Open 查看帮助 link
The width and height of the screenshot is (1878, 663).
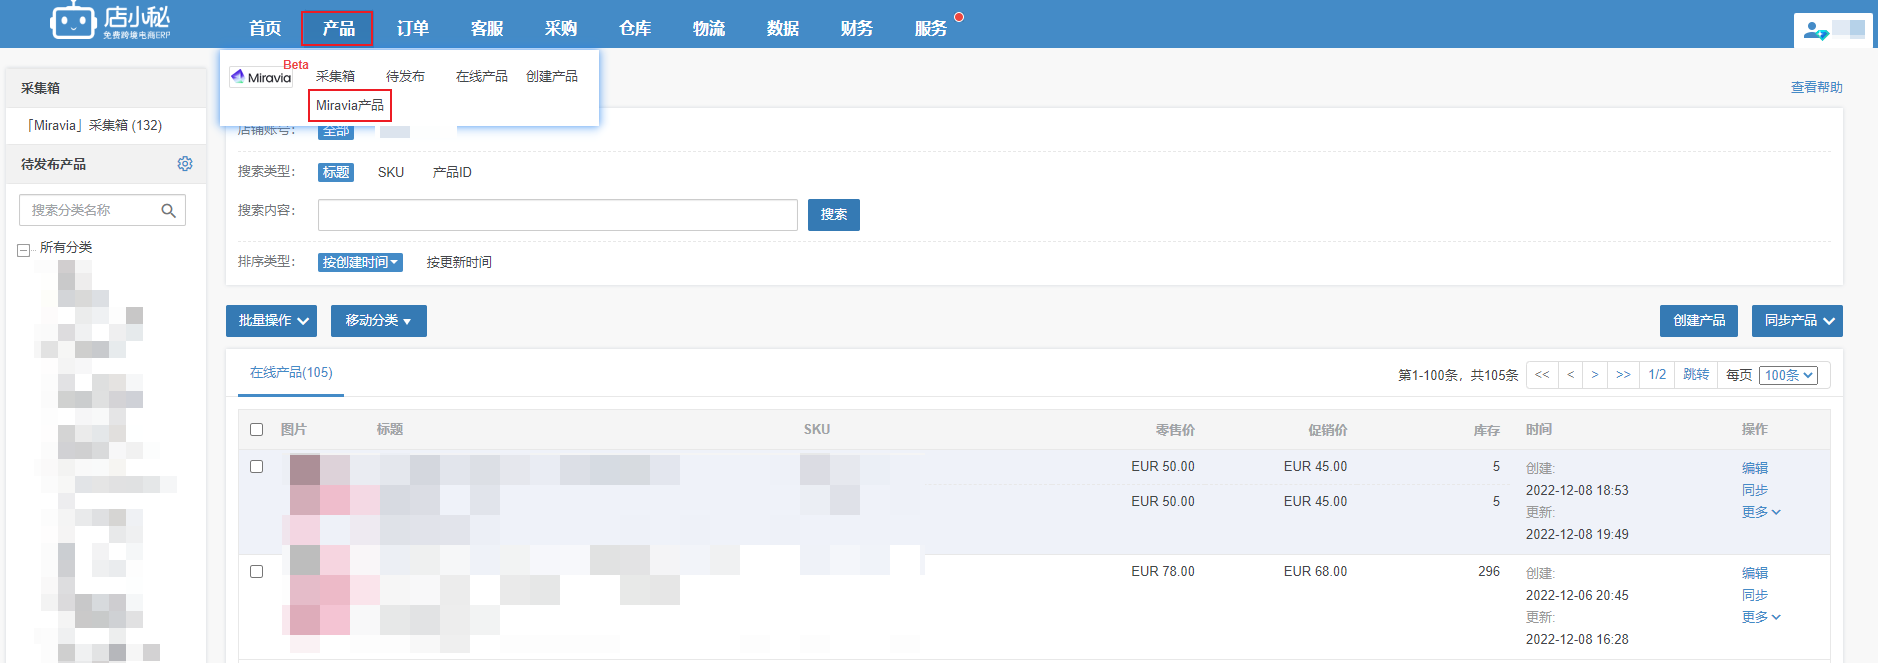click(x=1816, y=88)
